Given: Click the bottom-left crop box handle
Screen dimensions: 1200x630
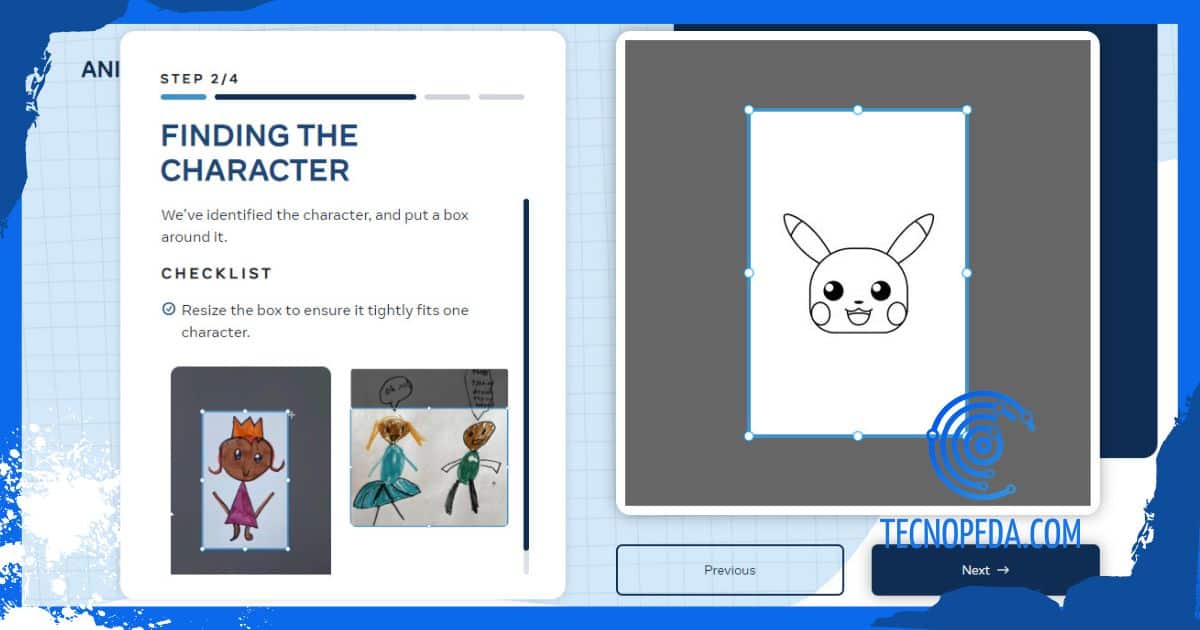Looking at the screenshot, I should tap(749, 436).
